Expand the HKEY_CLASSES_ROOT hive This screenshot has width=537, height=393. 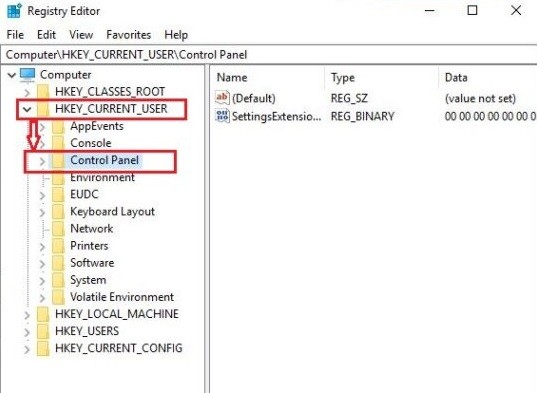[x=27, y=92]
